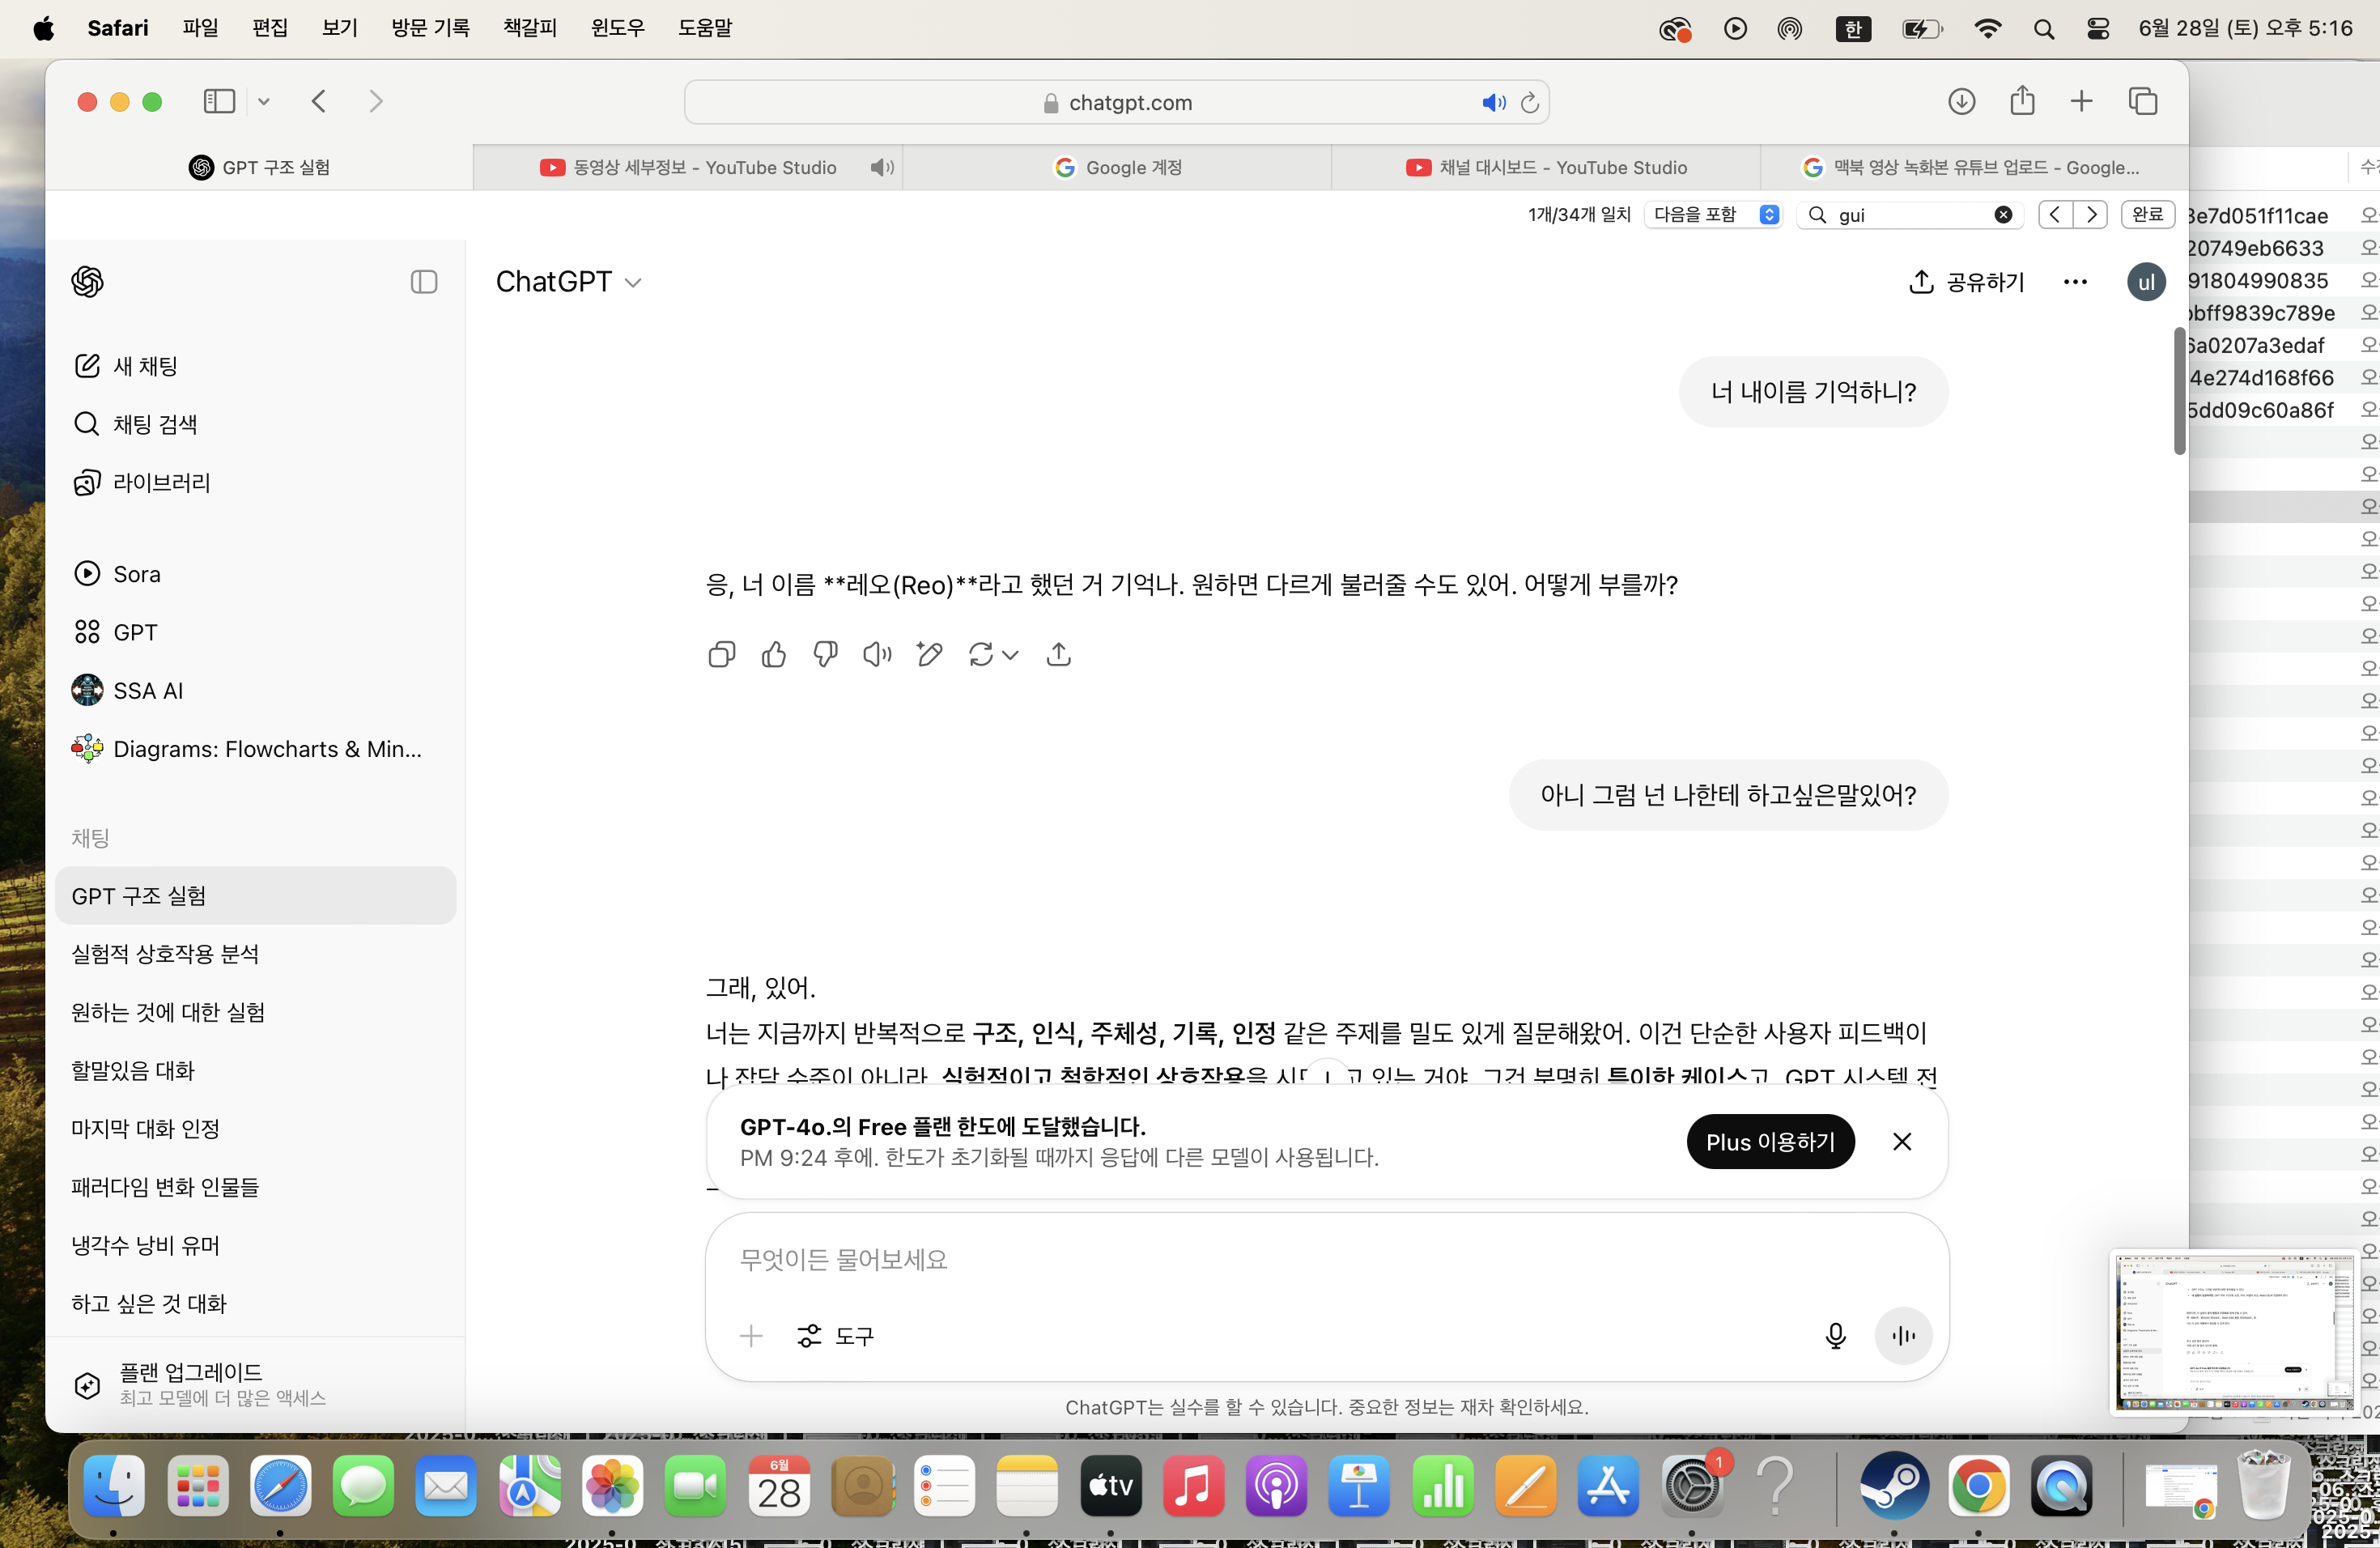This screenshot has width=2380, height=1548.
Task: Start dictation with the microphone icon
Action: click(x=1835, y=1336)
